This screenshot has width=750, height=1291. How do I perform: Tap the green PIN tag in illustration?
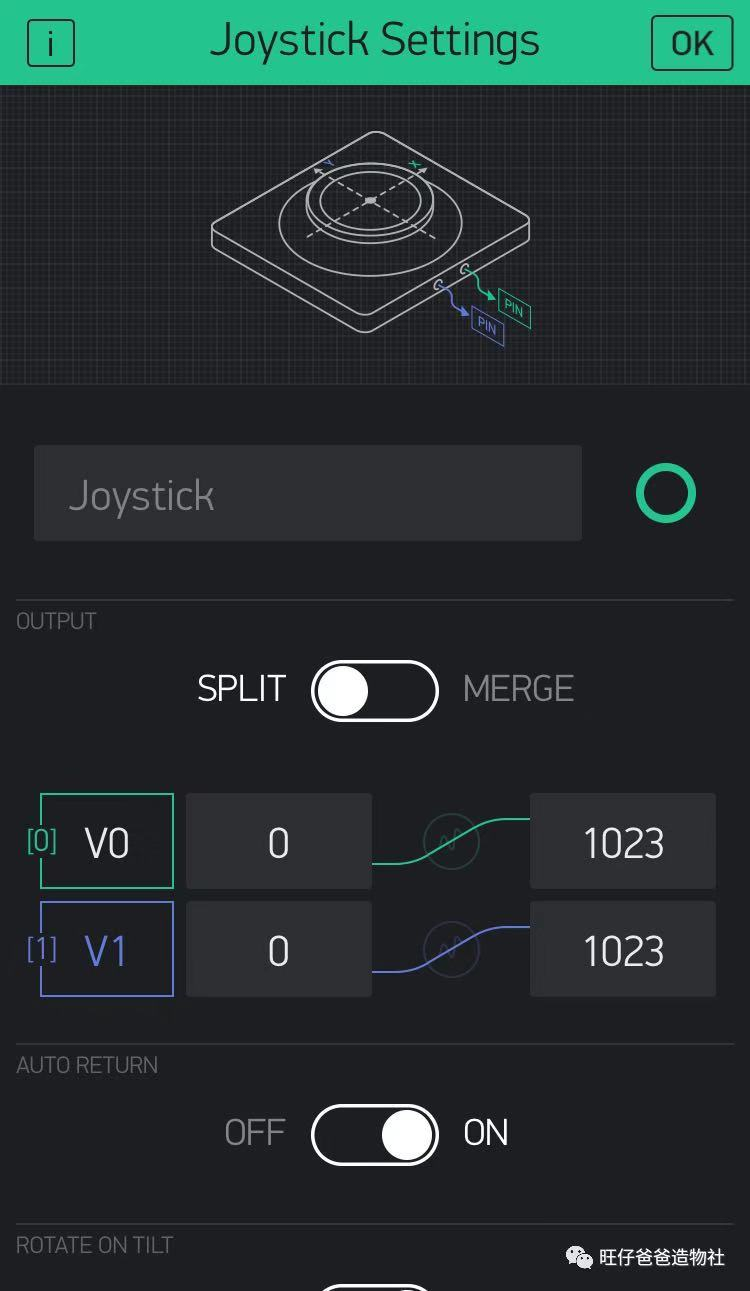tap(514, 308)
